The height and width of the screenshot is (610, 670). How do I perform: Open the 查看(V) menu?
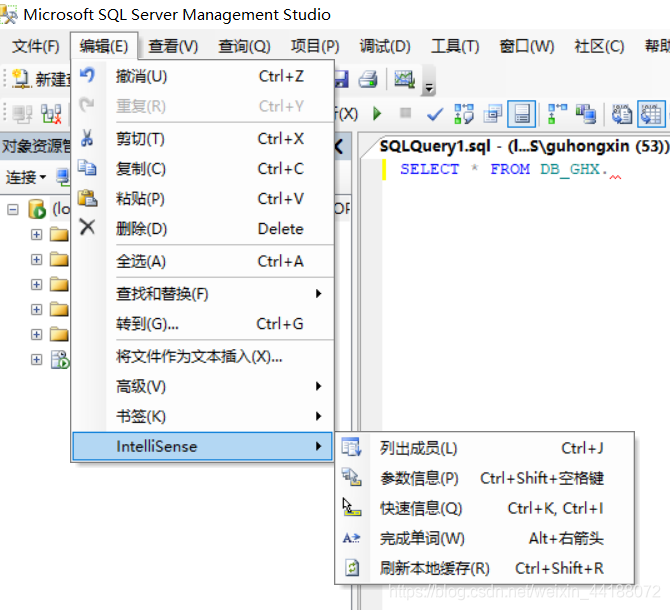(173, 46)
